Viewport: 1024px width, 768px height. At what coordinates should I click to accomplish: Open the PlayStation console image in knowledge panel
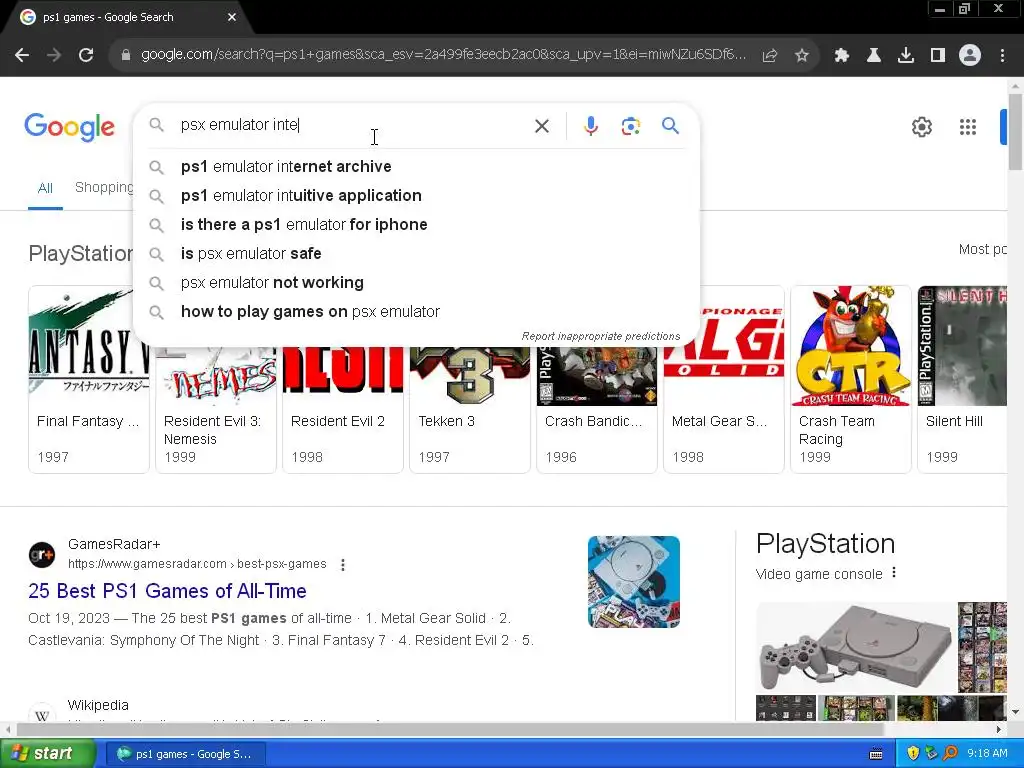856,647
